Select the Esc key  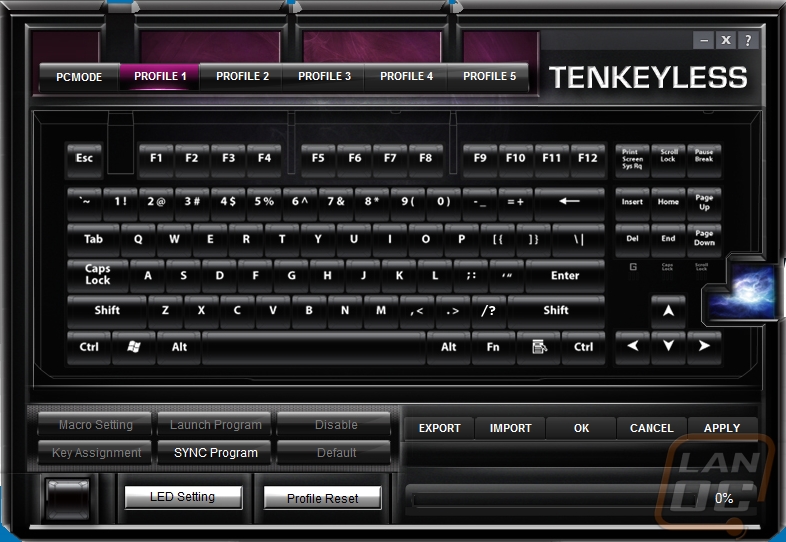point(84,160)
